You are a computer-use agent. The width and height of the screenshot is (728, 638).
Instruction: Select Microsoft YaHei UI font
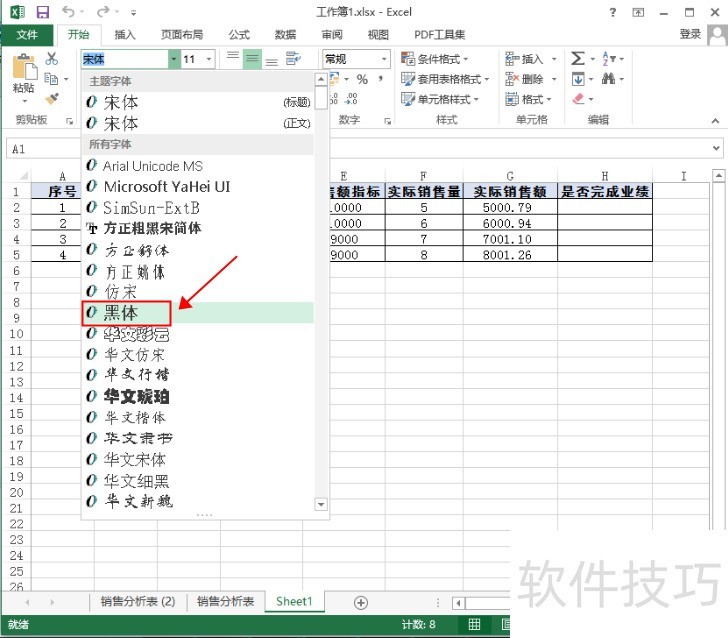(198, 187)
